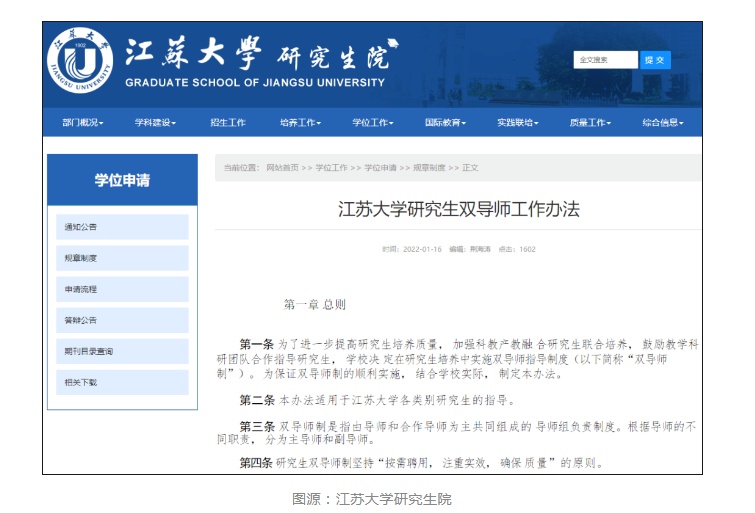Open the 学科建设 dropdown menu

(x=155, y=122)
